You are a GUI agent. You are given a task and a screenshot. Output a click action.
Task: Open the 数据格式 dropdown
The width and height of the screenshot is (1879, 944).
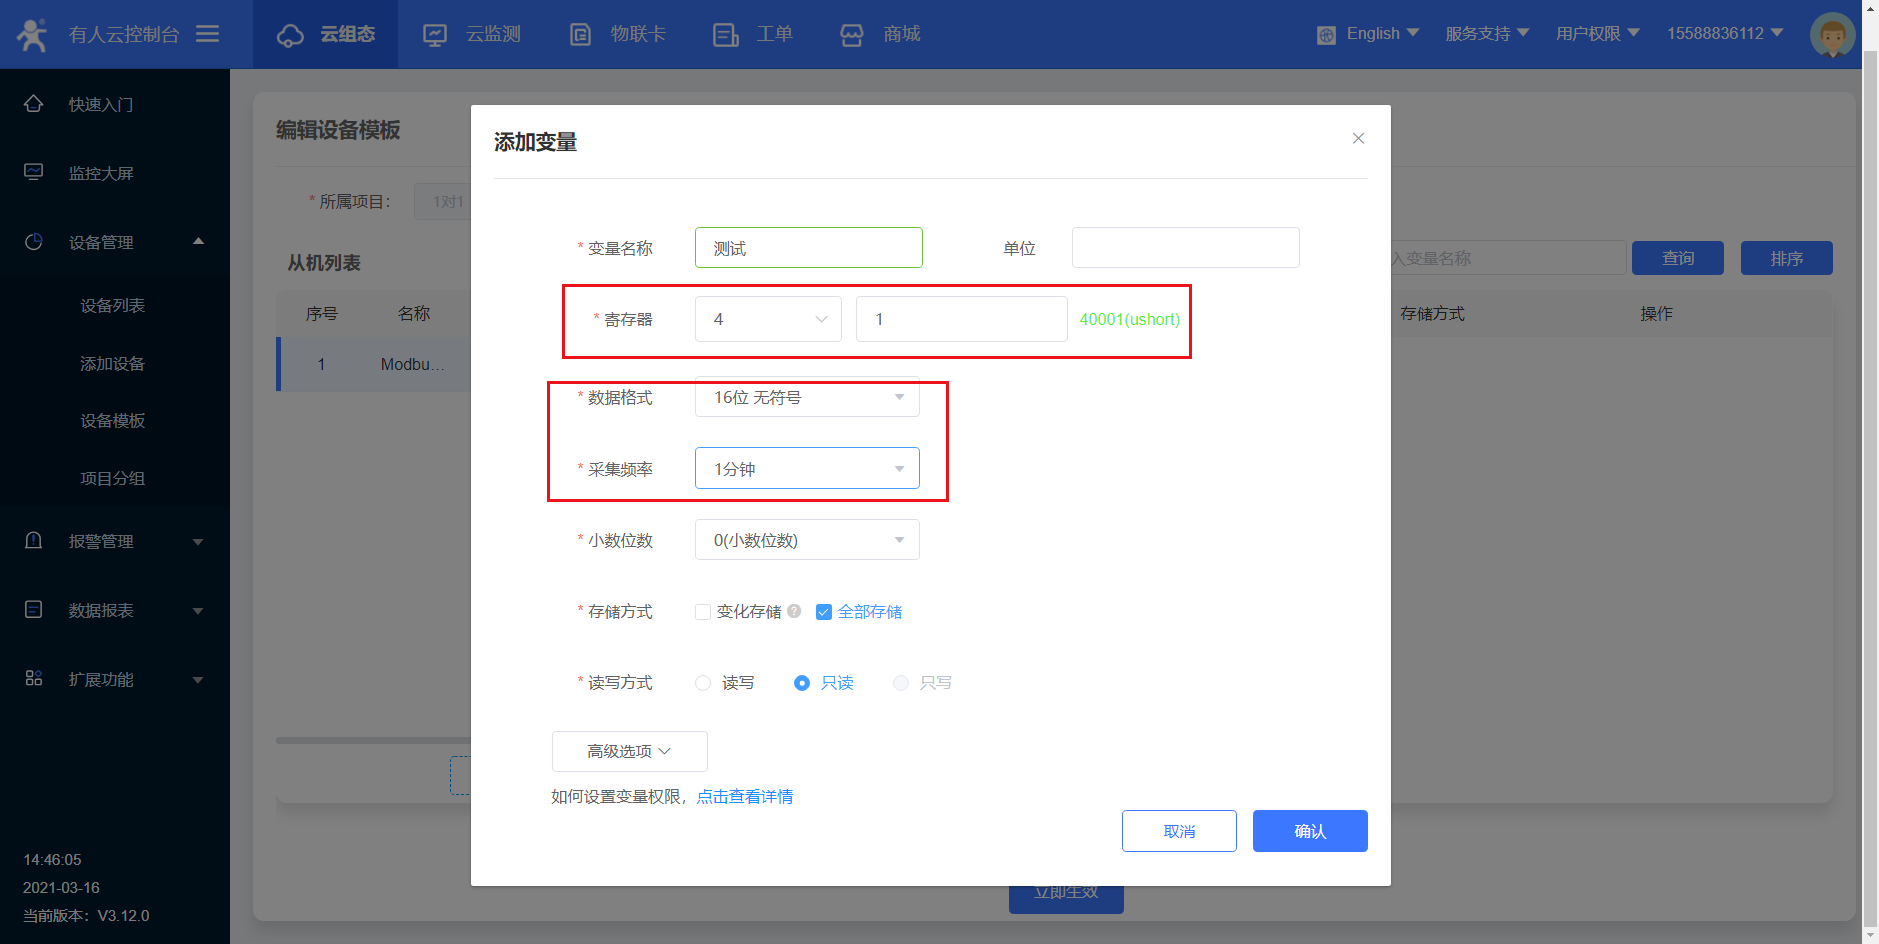tap(807, 397)
